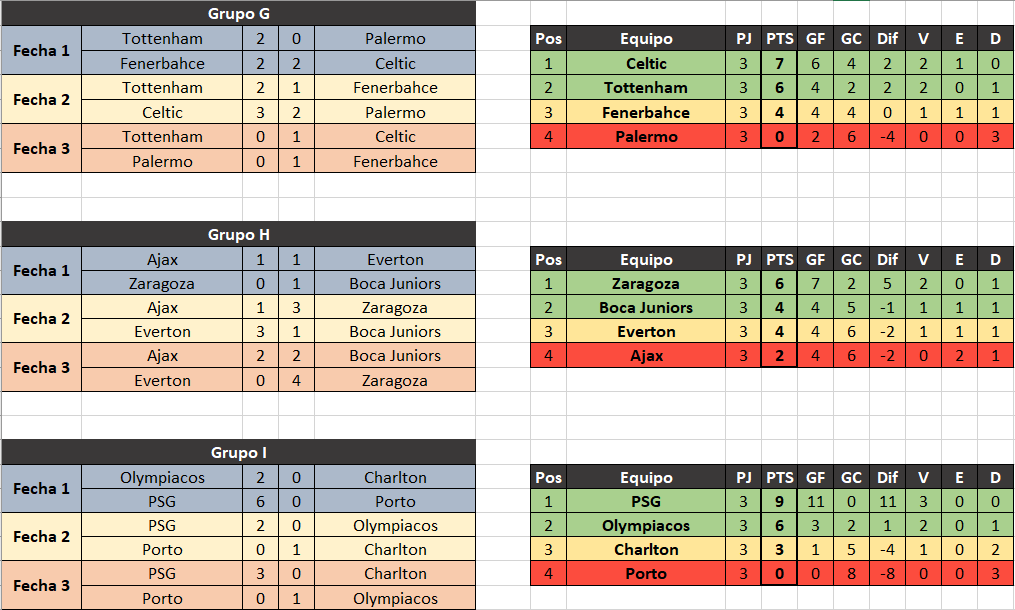Image resolution: width=1015 pixels, height=610 pixels.
Task: Click Fenerbahce in Grupo G standings
Action: click(x=646, y=113)
